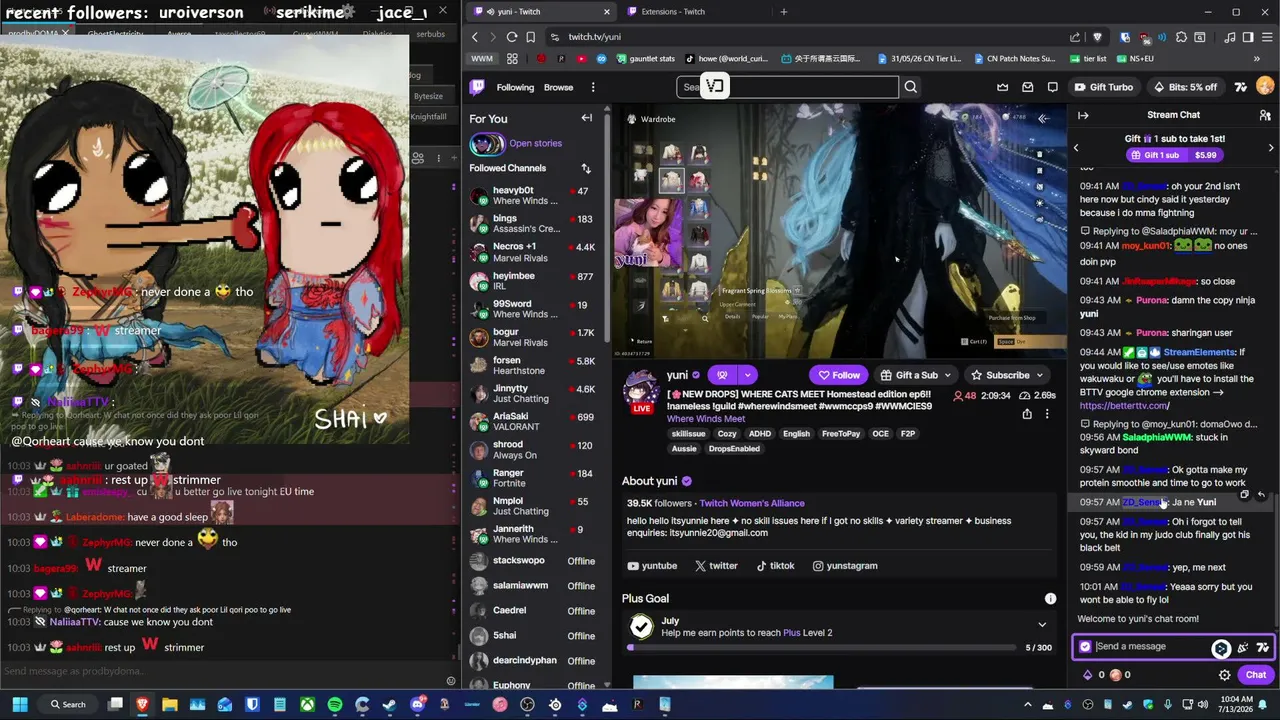The height and width of the screenshot is (720, 1280).
Task: Click the Windows Start button
Action: point(19,705)
